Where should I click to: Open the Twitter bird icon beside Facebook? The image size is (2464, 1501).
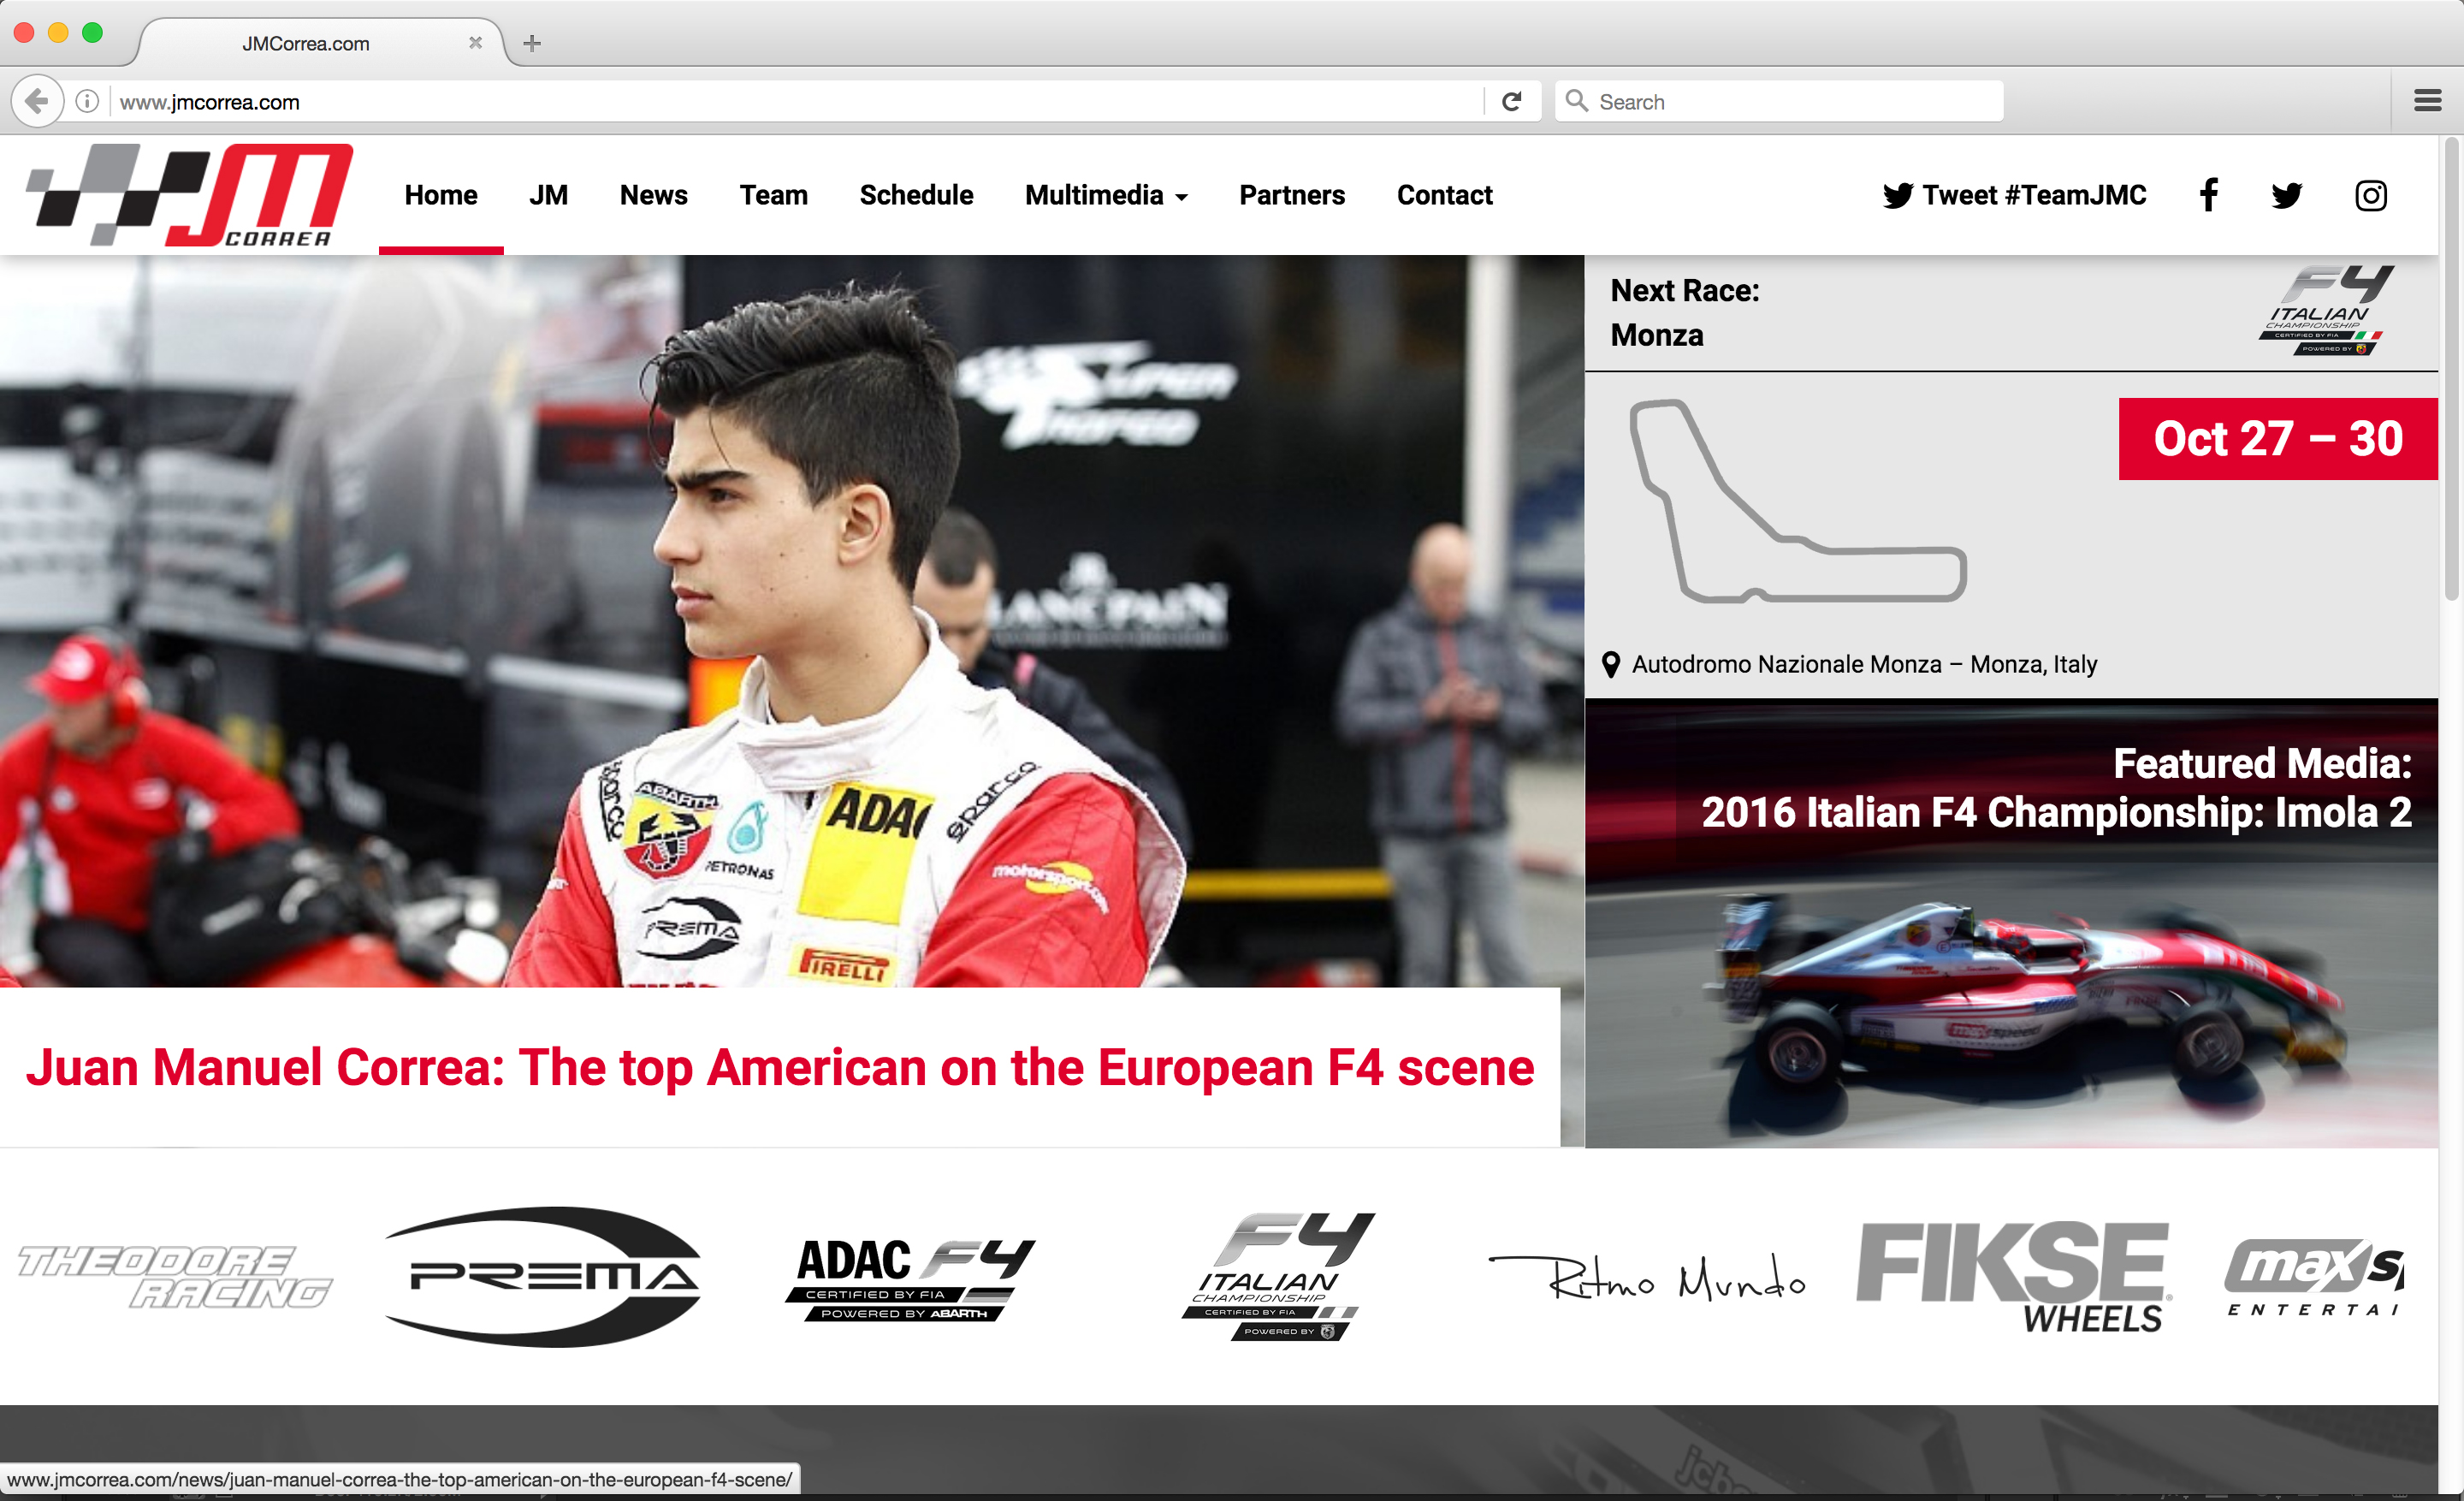pyautogui.click(x=2286, y=195)
